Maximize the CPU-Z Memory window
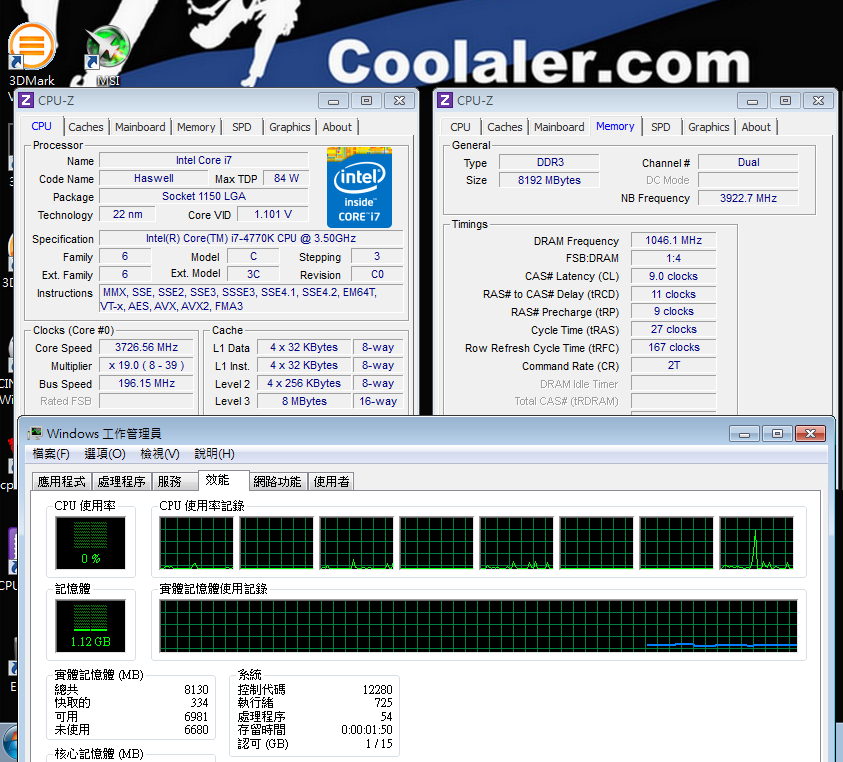Image resolution: width=843 pixels, height=762 pixels. point(785,101)
